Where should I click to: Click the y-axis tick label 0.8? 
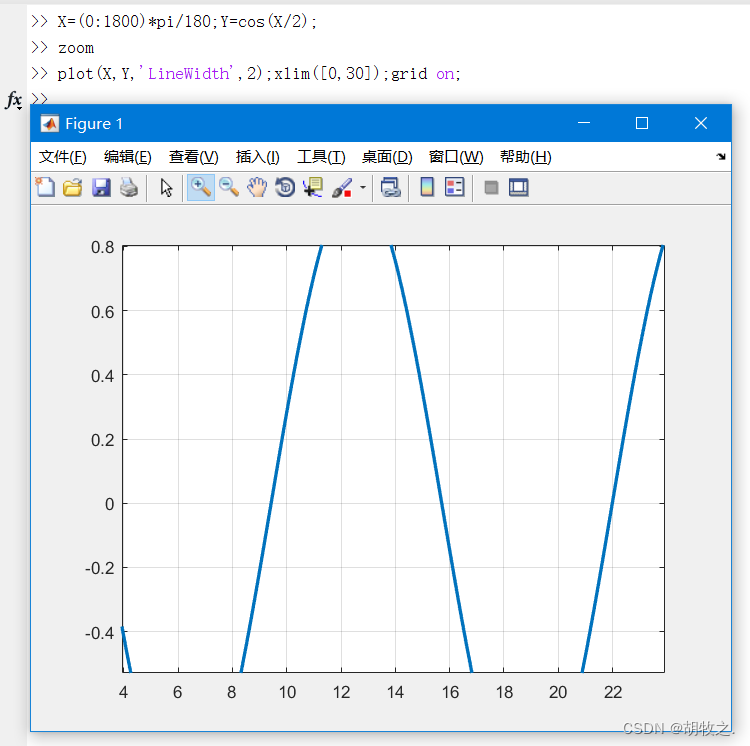point(102,247)
